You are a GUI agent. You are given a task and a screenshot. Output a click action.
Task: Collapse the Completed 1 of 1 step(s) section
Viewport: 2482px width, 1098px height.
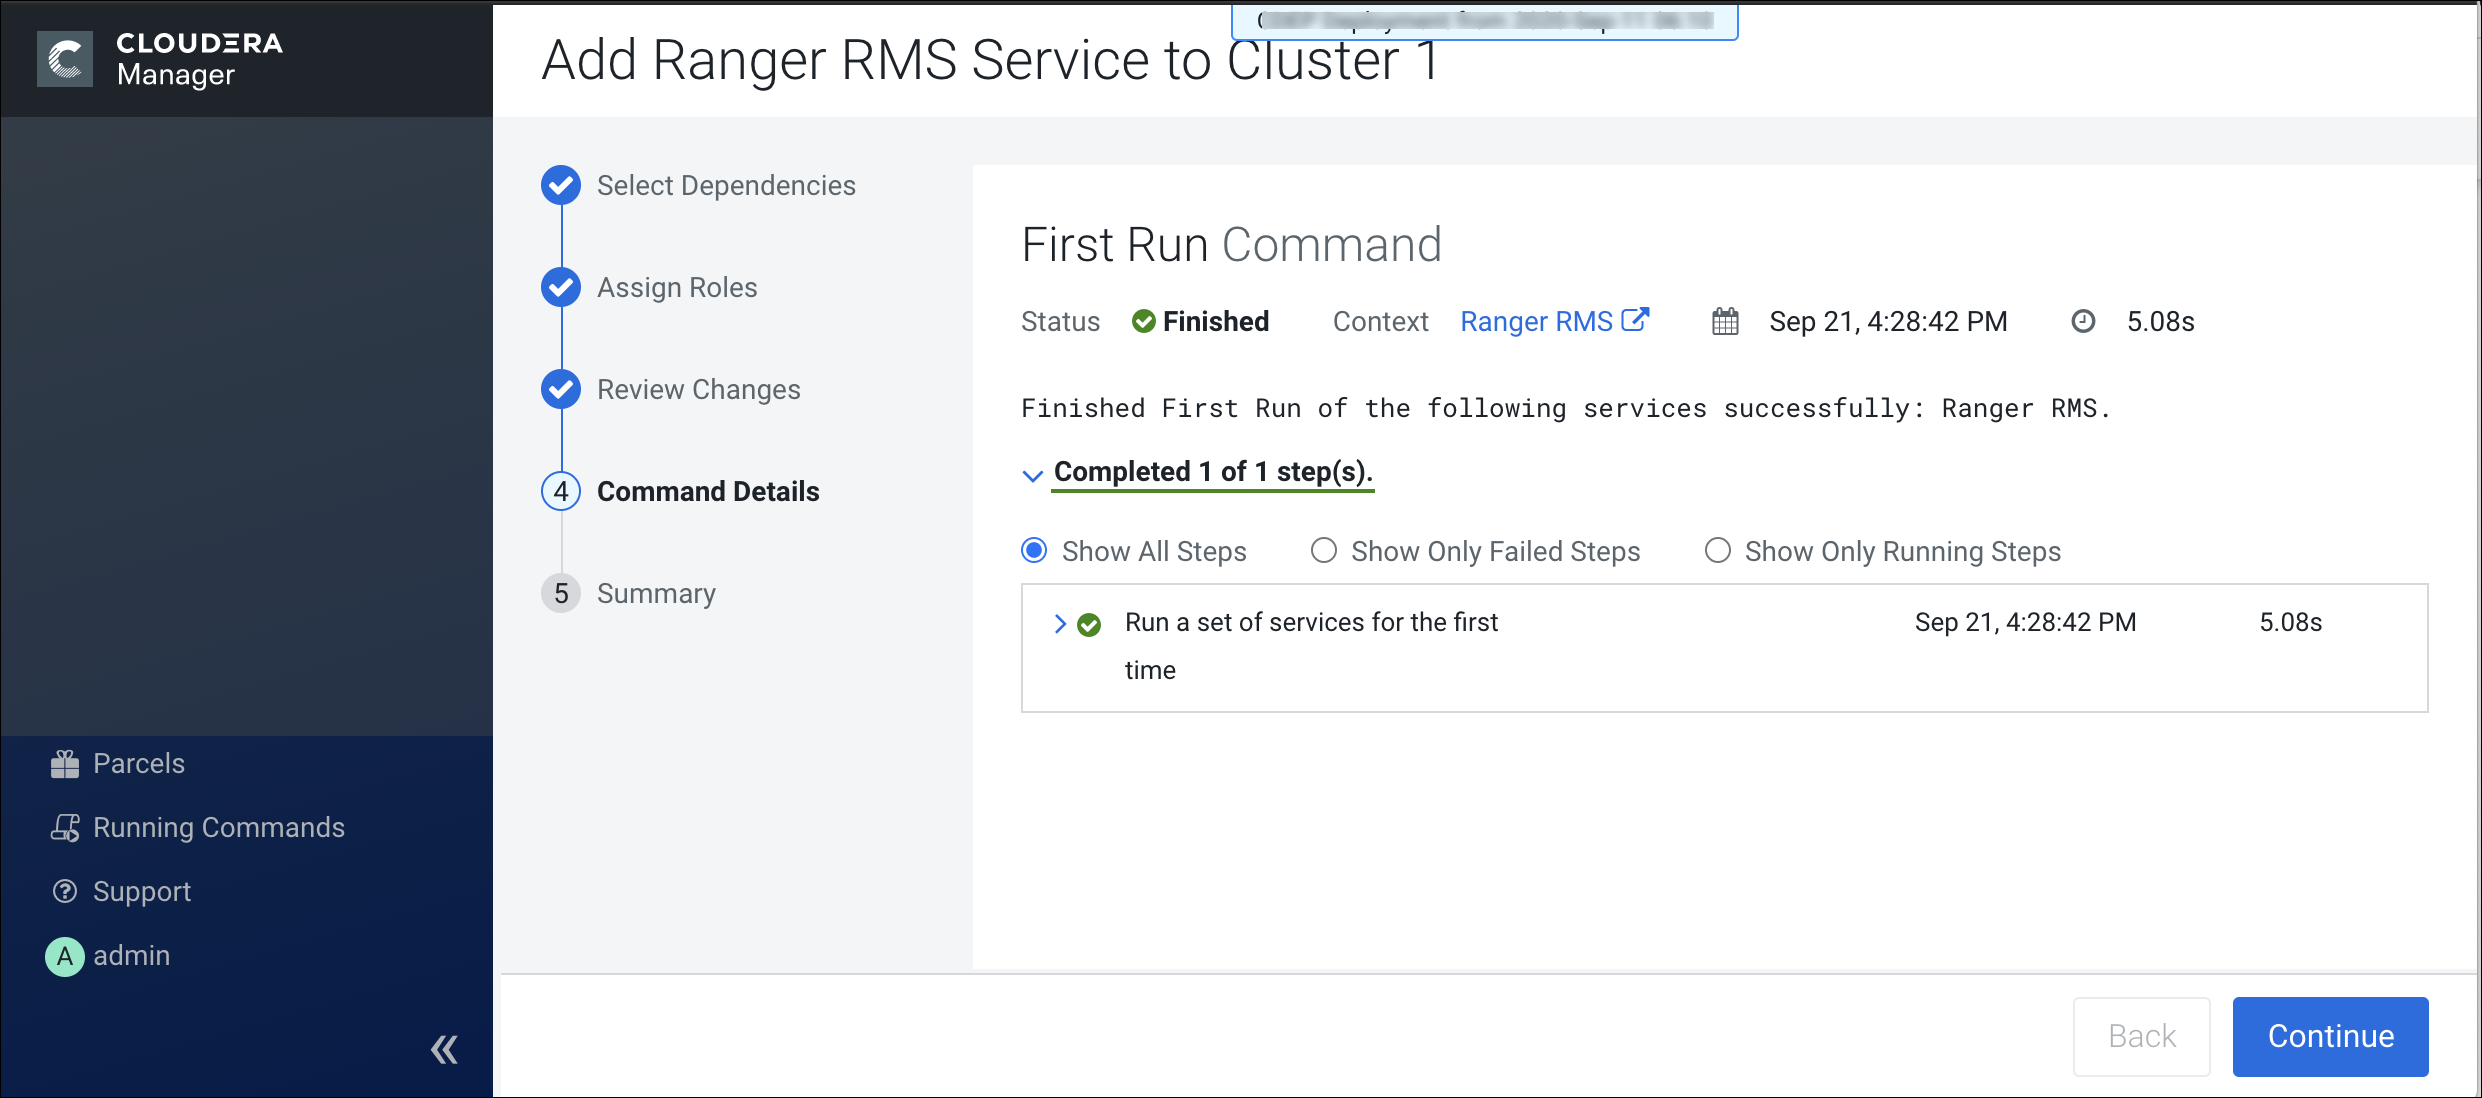pos(1033,475)
